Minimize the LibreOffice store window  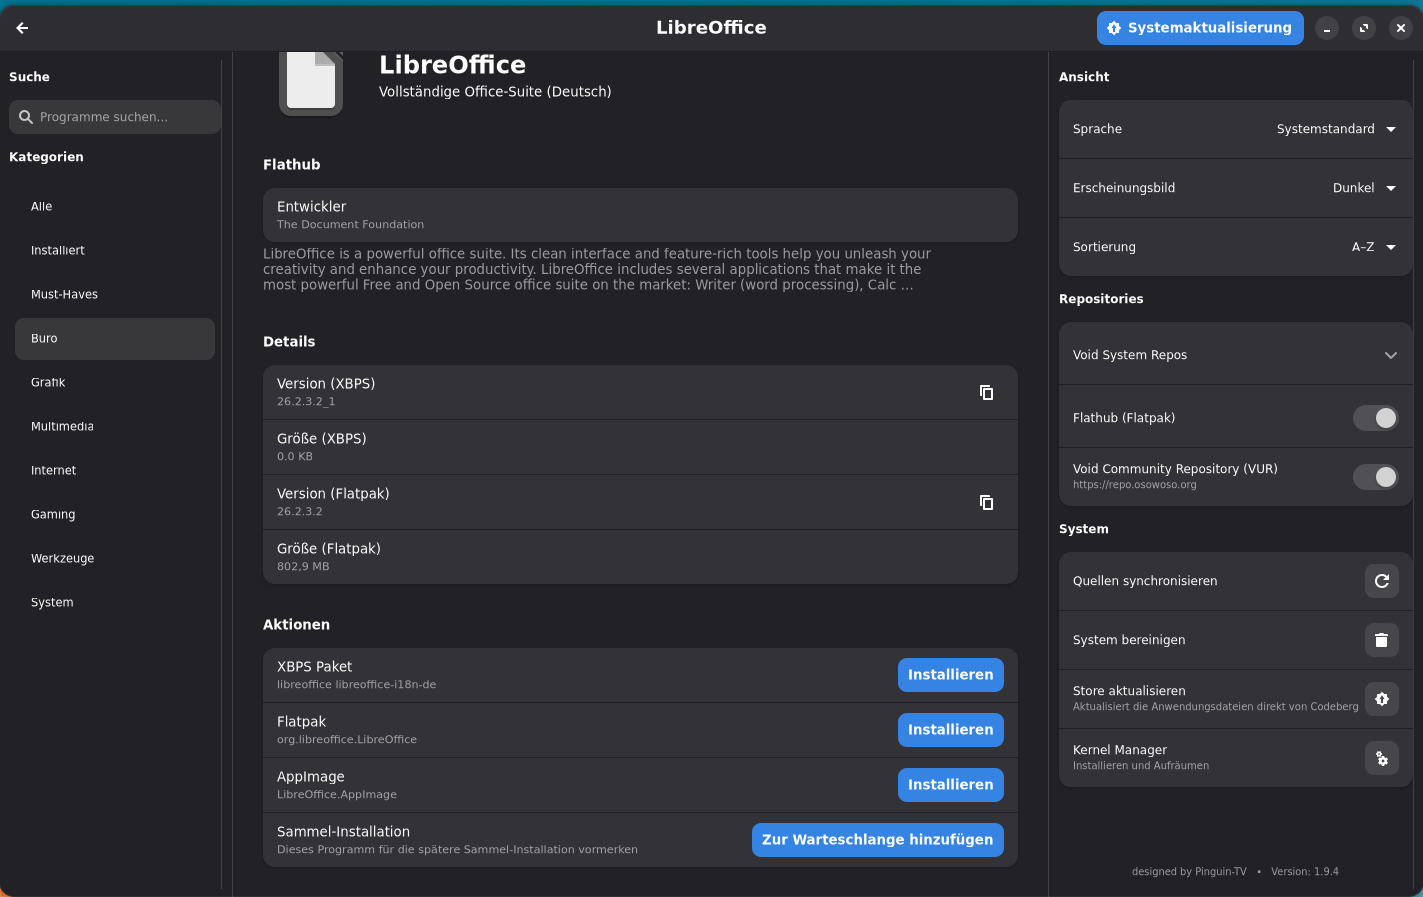click(1327, 28)
